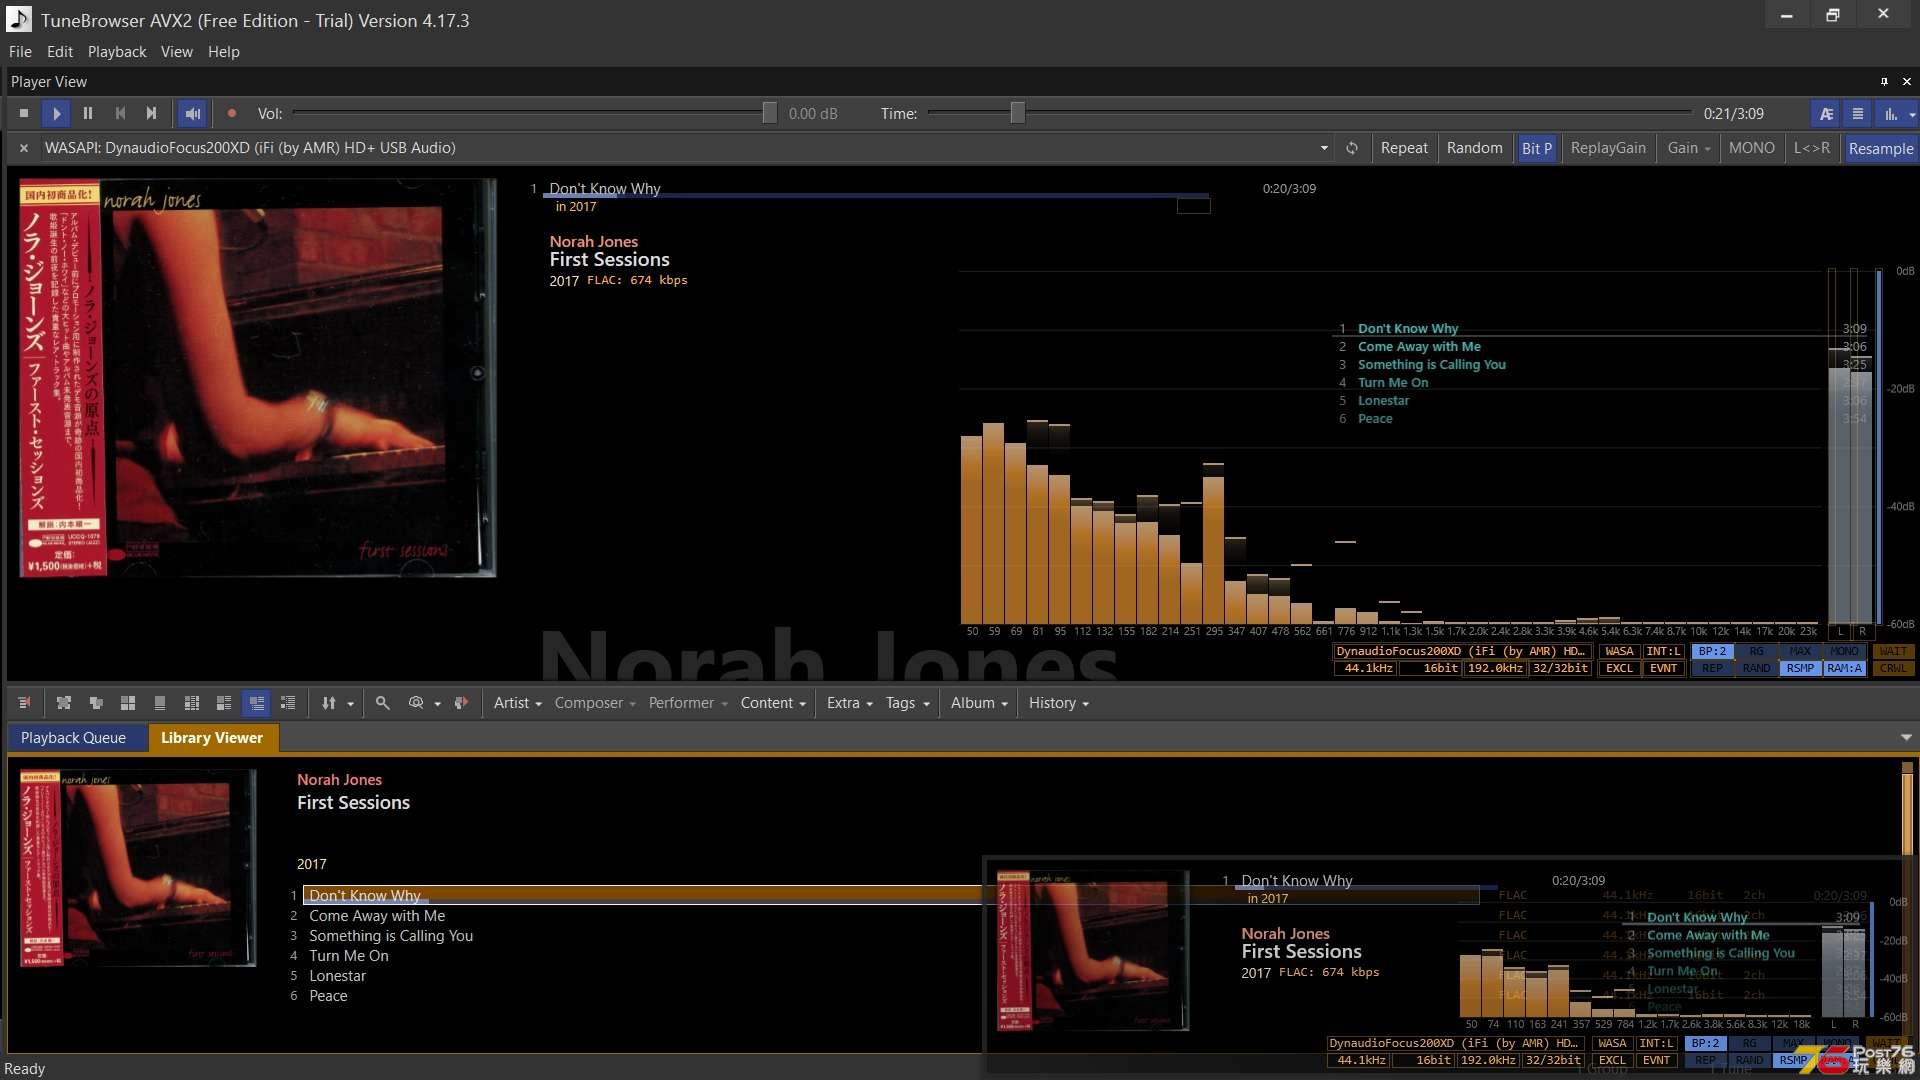Screen dimensions: 1920x1080
Task: Toggle the Bit P button
Action: [1536, 148]
